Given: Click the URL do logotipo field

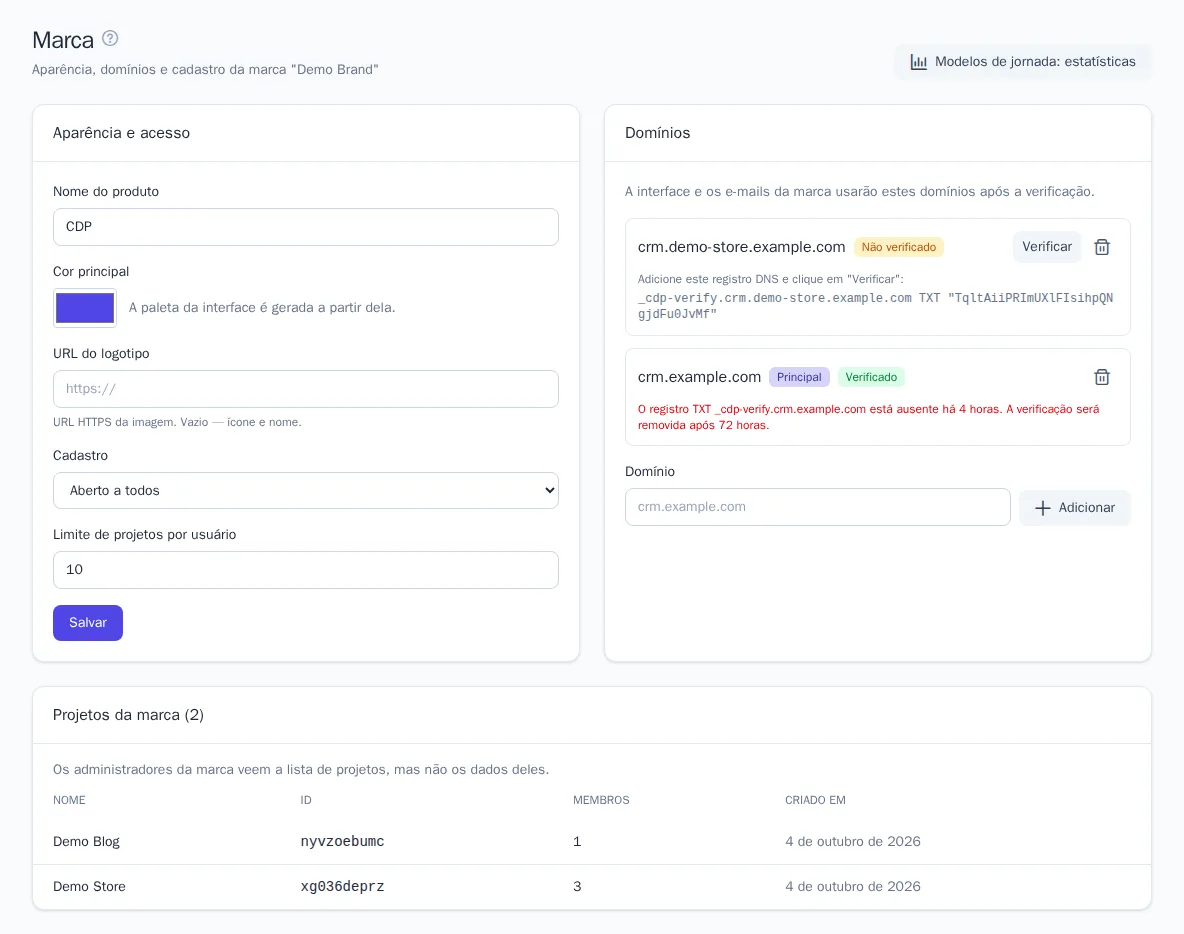Looking at the screenshot, I should [x=306, y=389].
